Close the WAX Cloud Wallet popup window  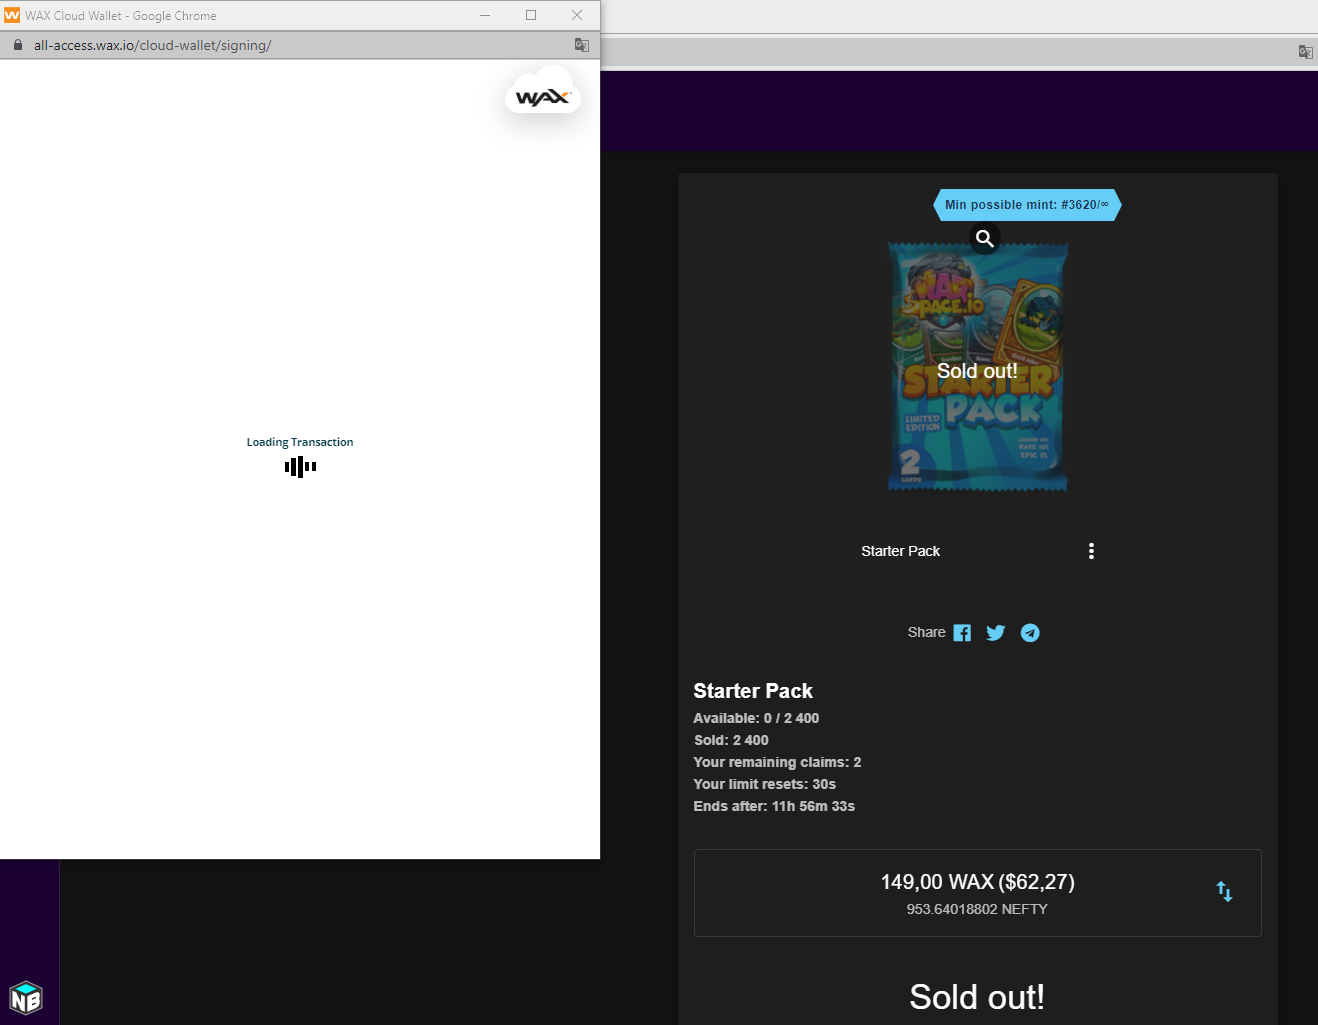(577, 15)
